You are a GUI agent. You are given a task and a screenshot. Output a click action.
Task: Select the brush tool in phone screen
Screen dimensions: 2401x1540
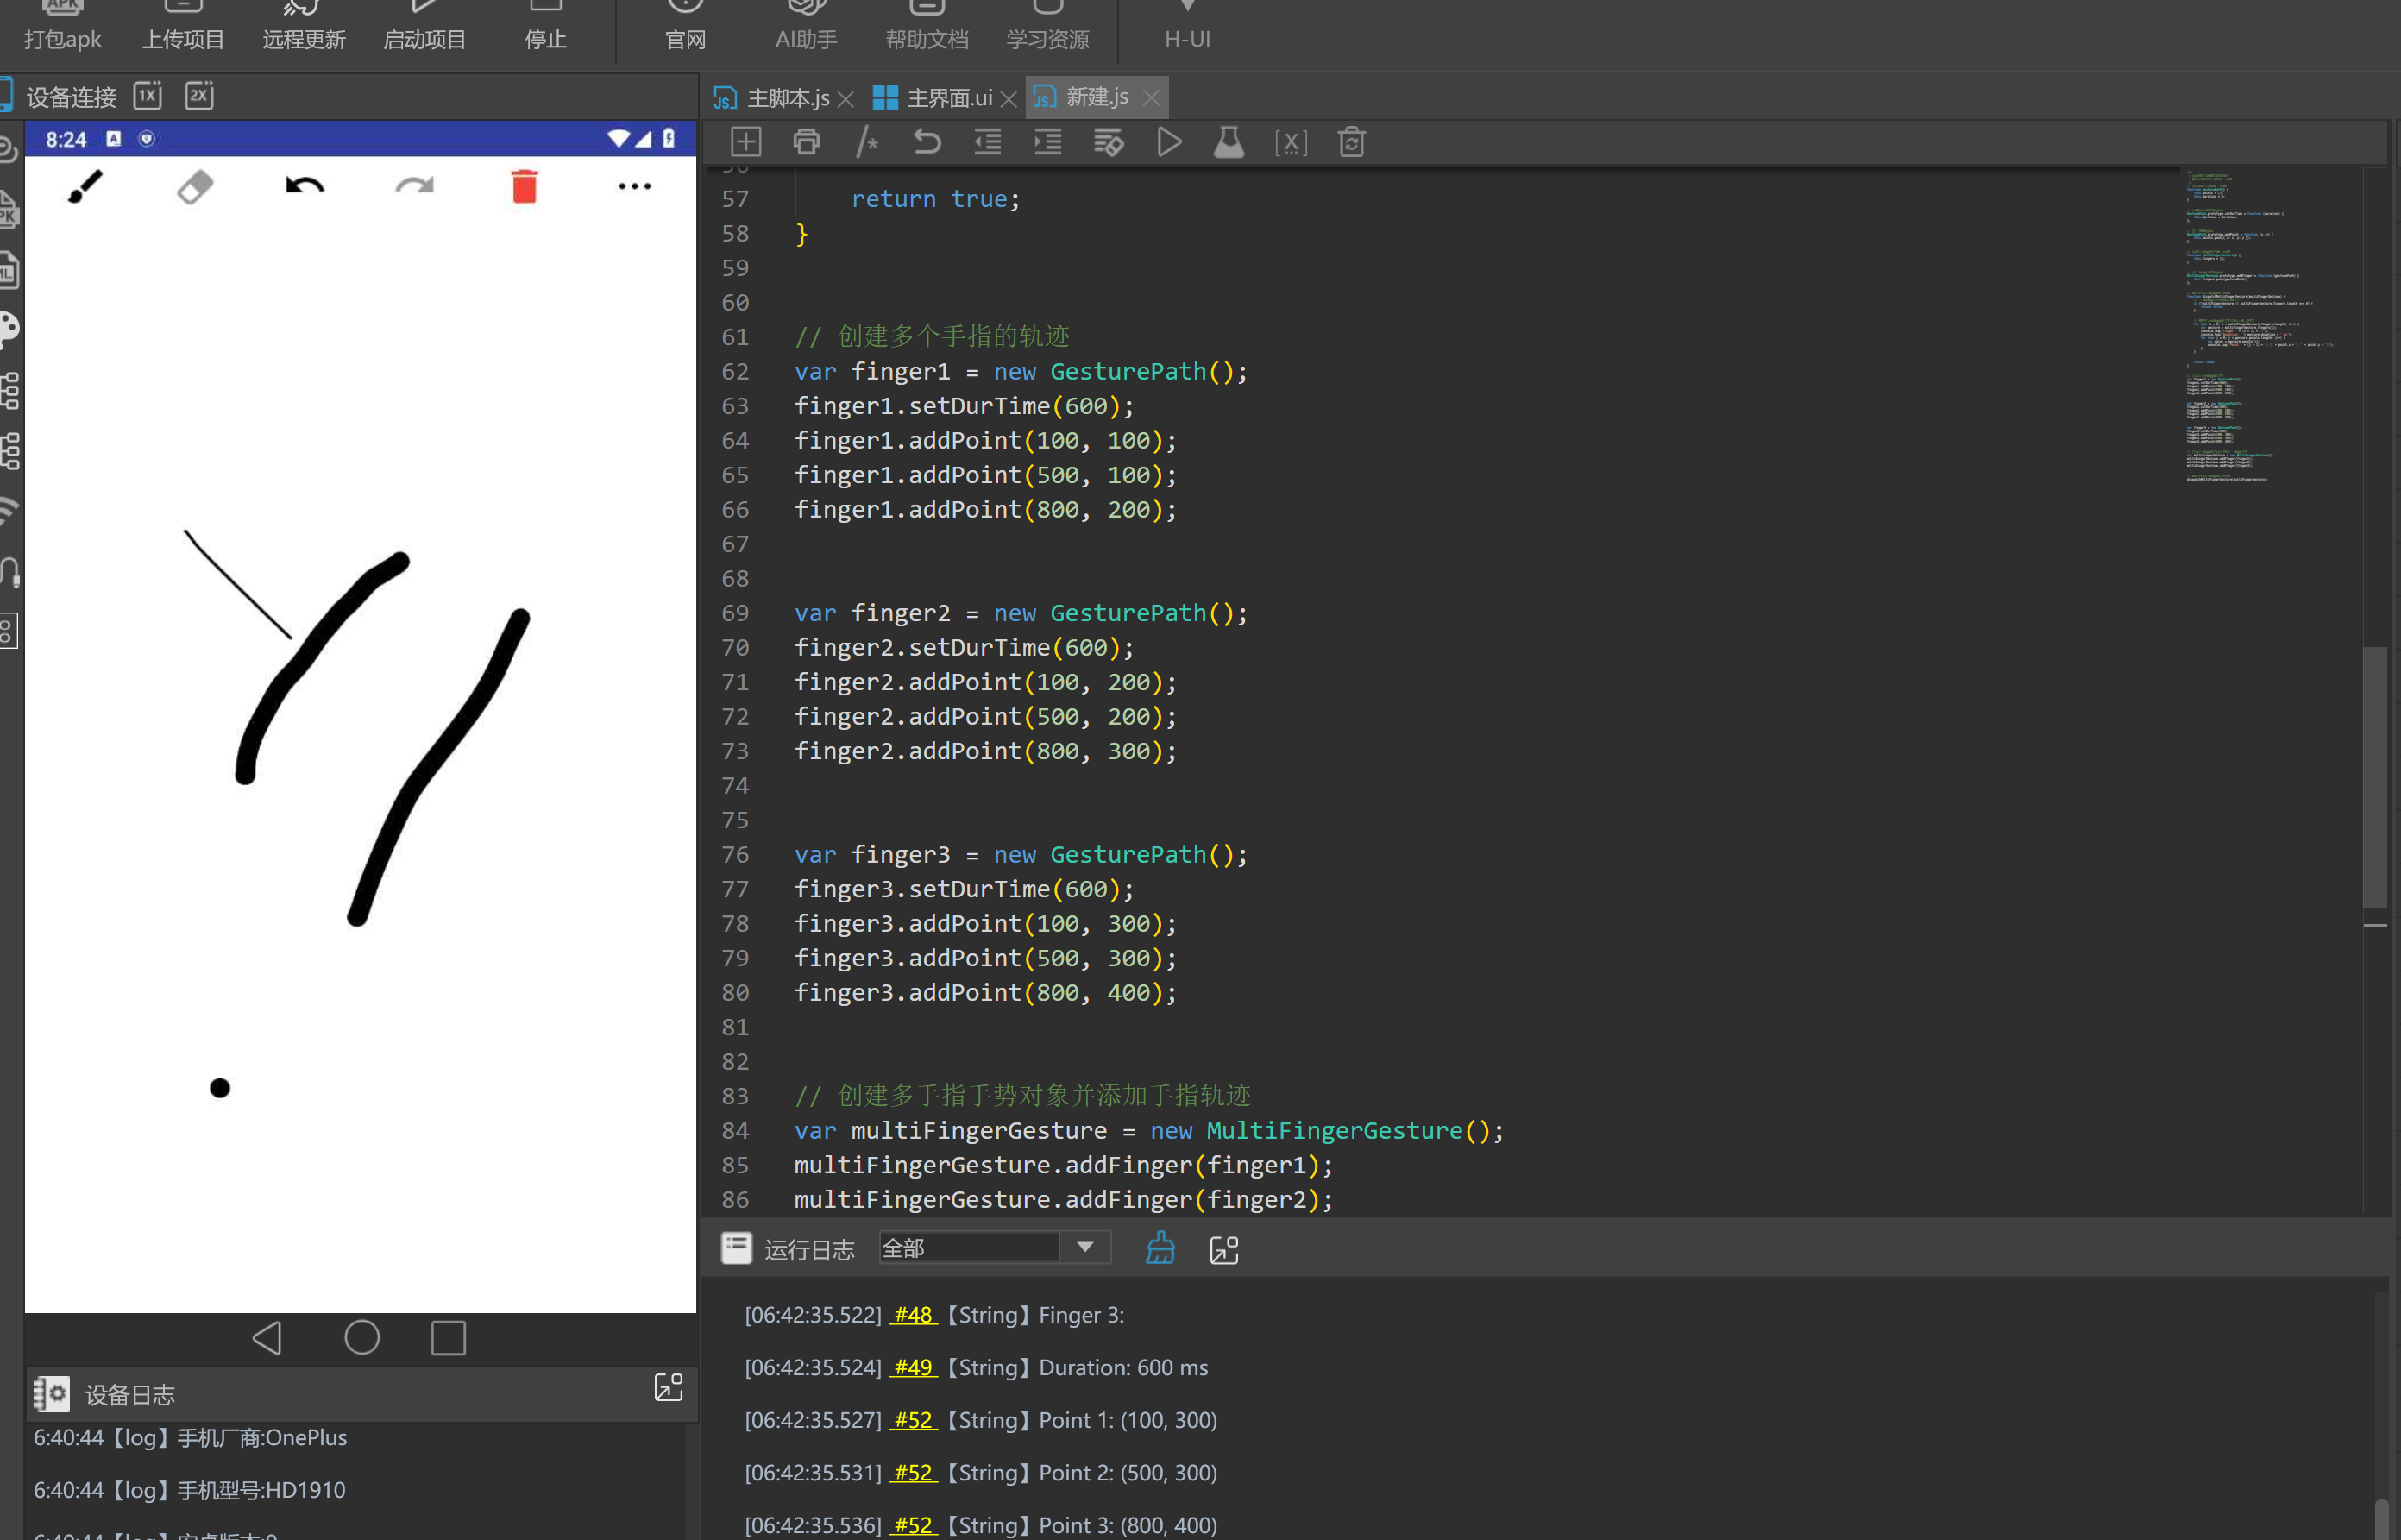tap(85, 187)
